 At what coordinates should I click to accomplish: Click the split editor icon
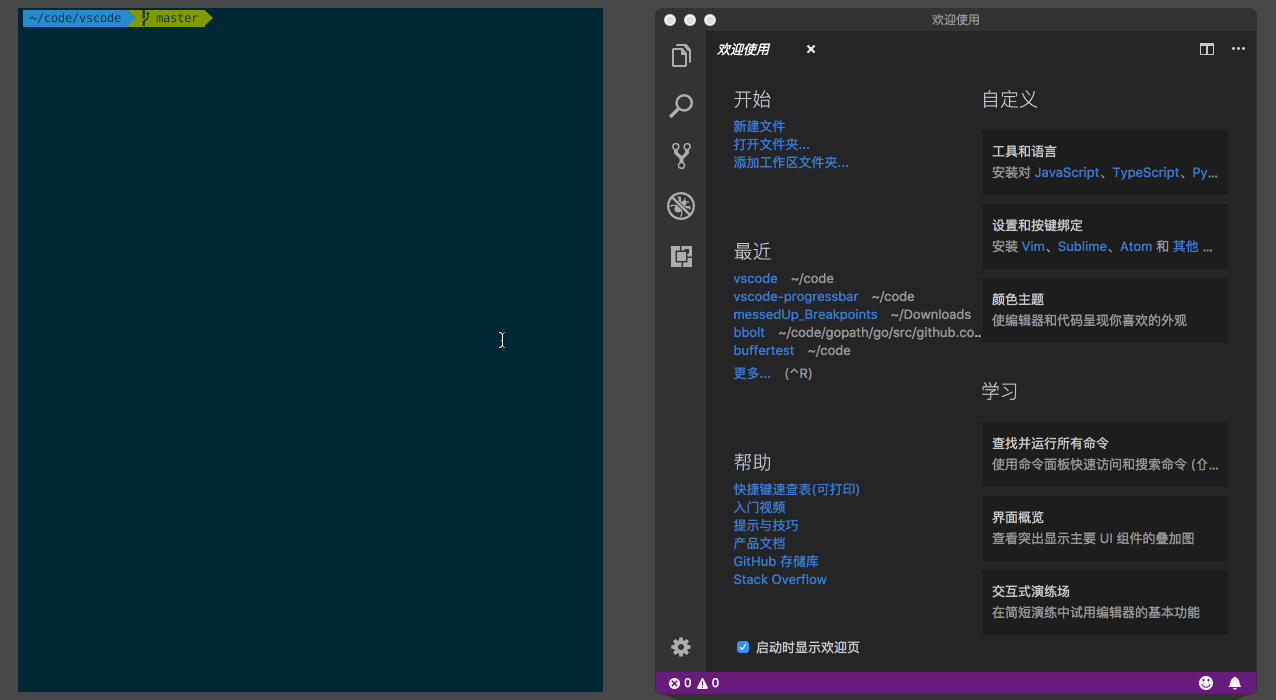coord(1207,49)
